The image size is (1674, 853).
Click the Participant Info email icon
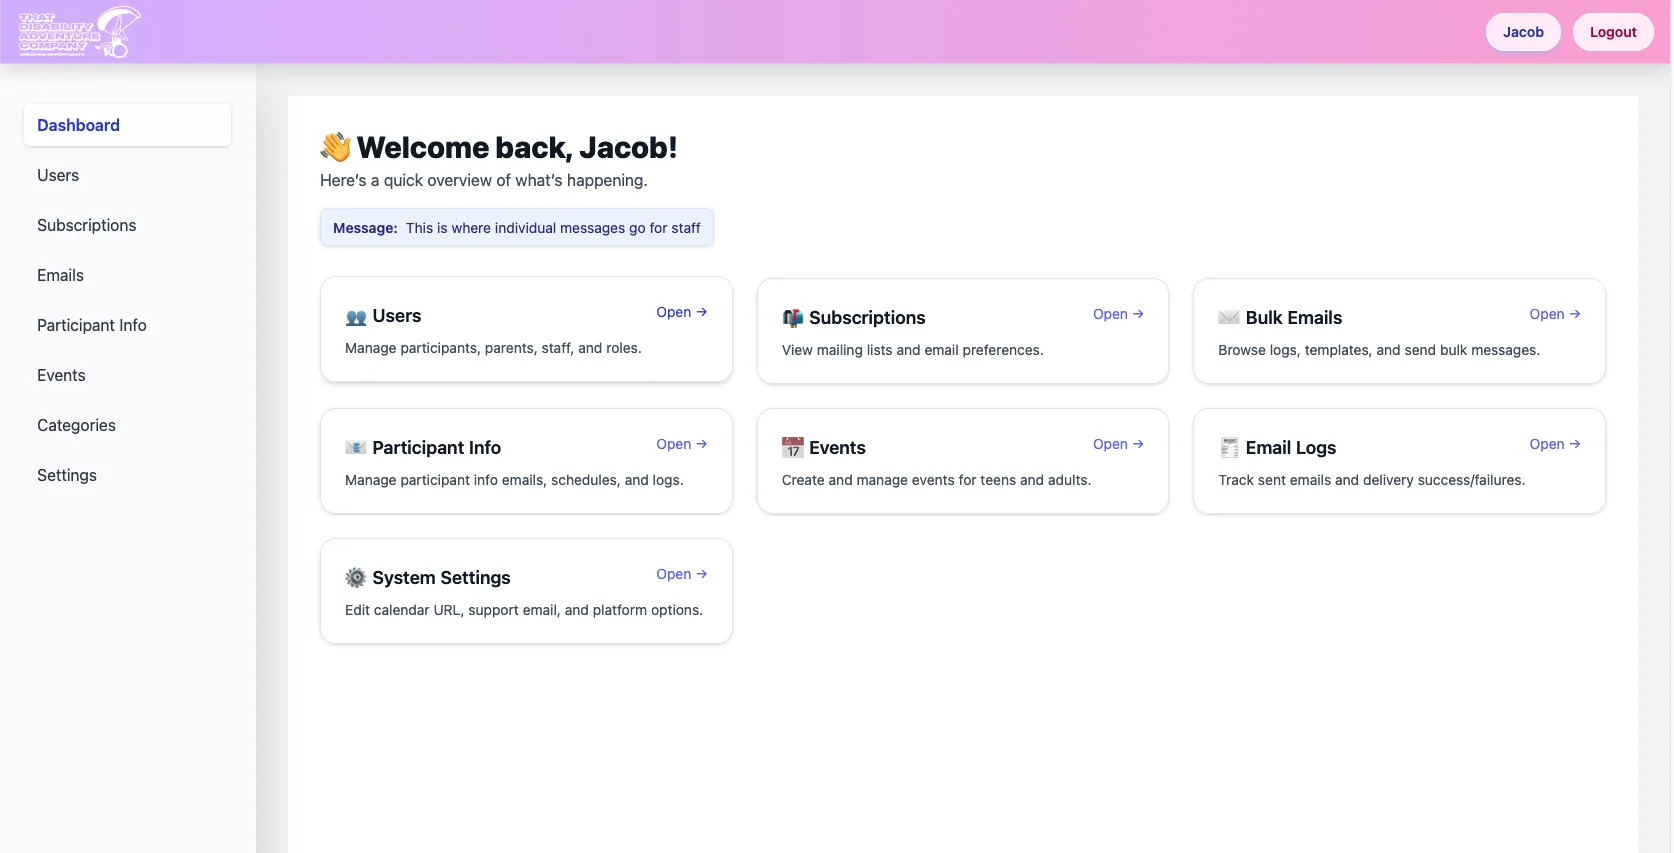click(356, 448)
